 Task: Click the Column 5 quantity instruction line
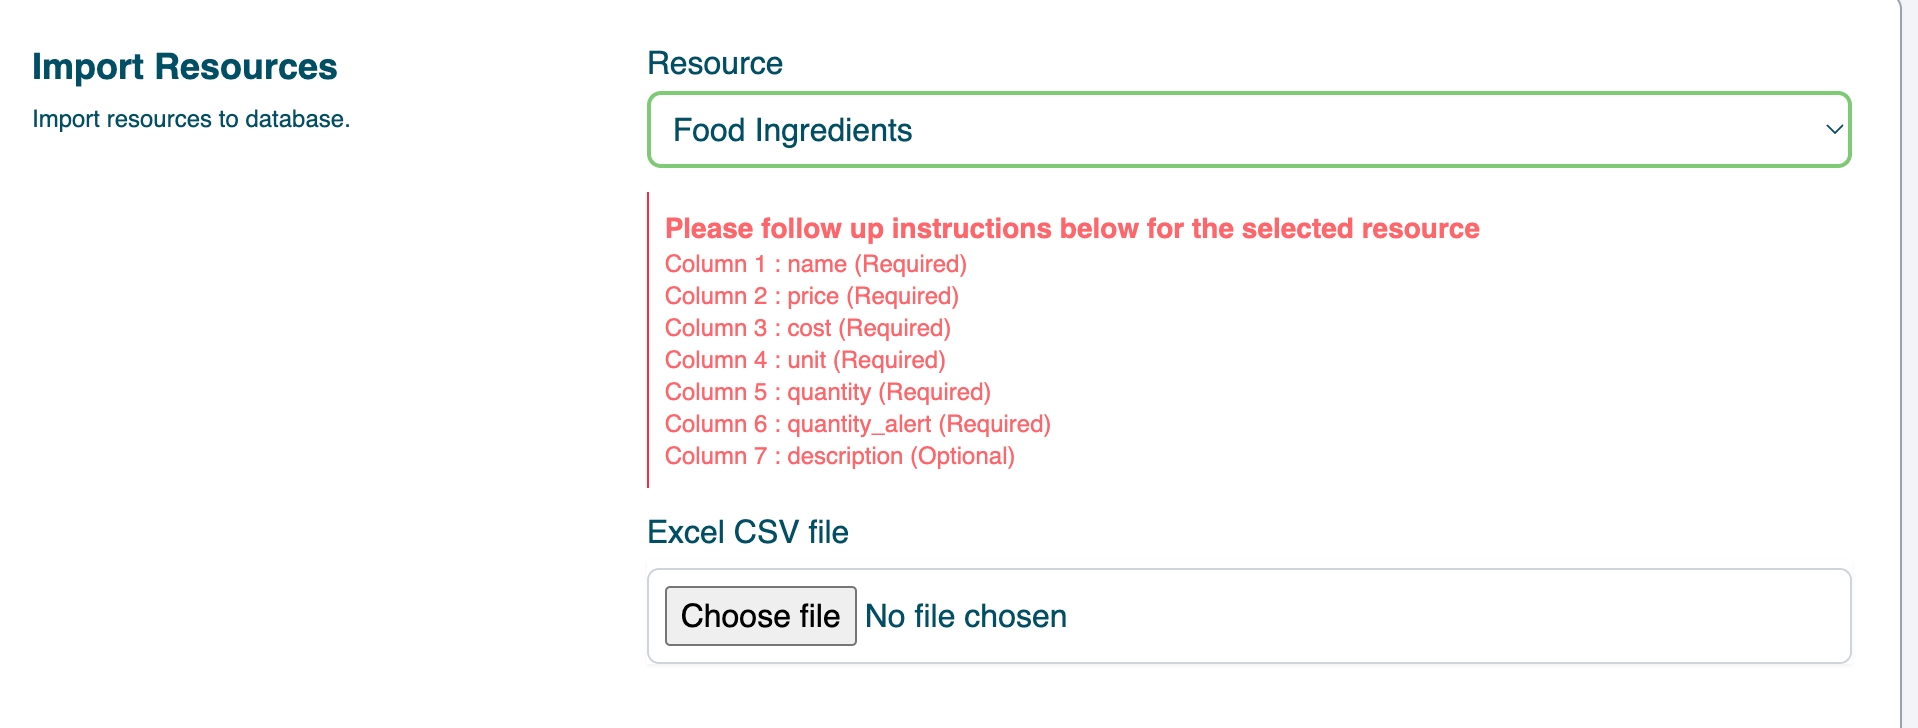828,392
